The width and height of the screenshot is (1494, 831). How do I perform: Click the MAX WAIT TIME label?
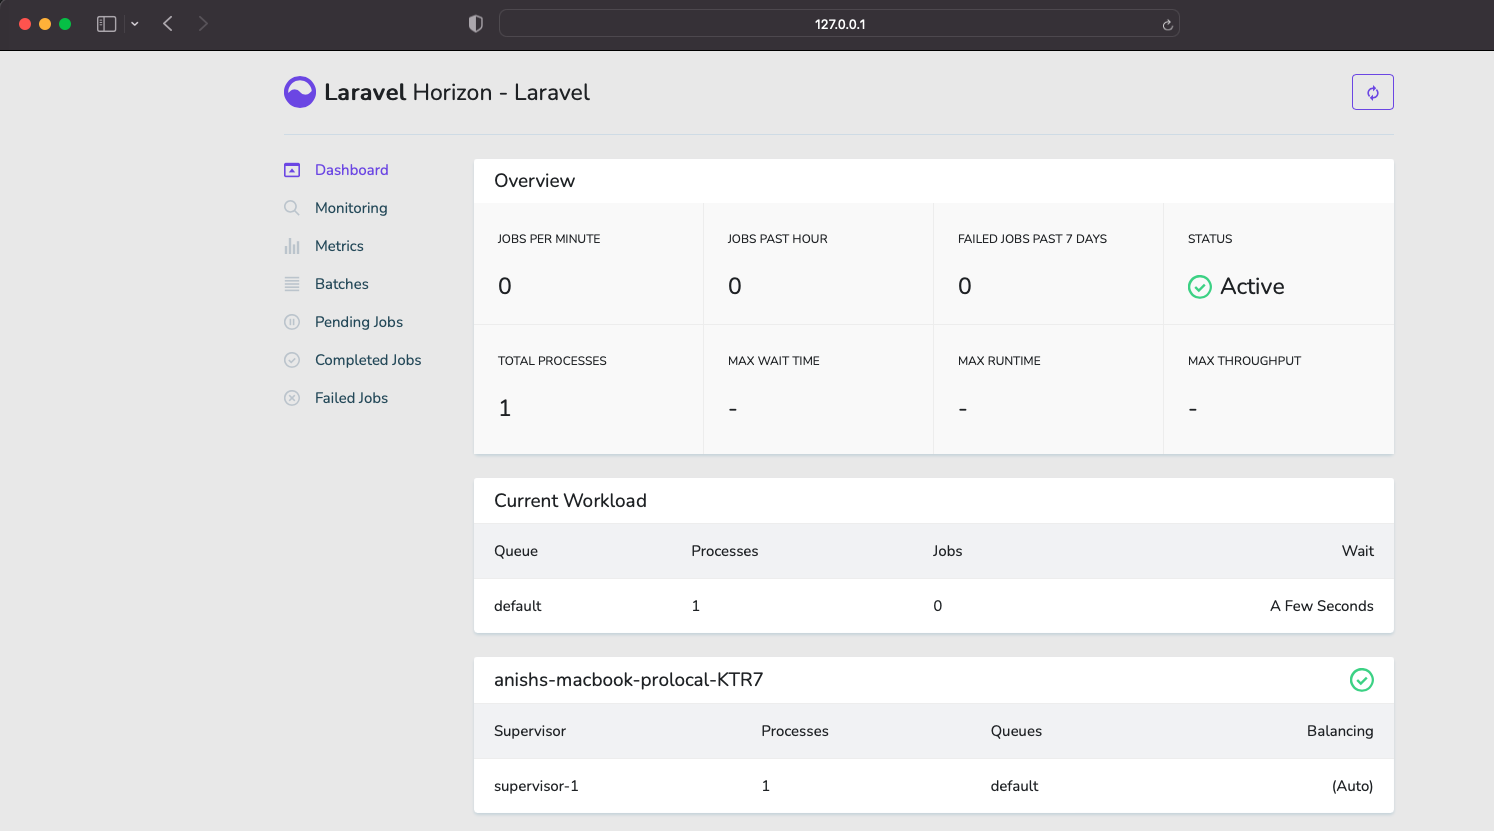(x=774, y=361)
